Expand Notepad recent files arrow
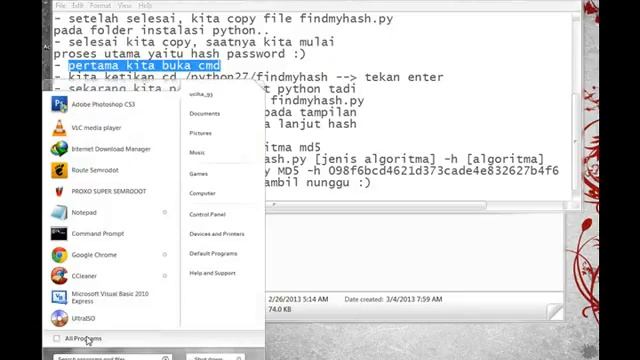640x360 pixels. click(x=164, y=212)
